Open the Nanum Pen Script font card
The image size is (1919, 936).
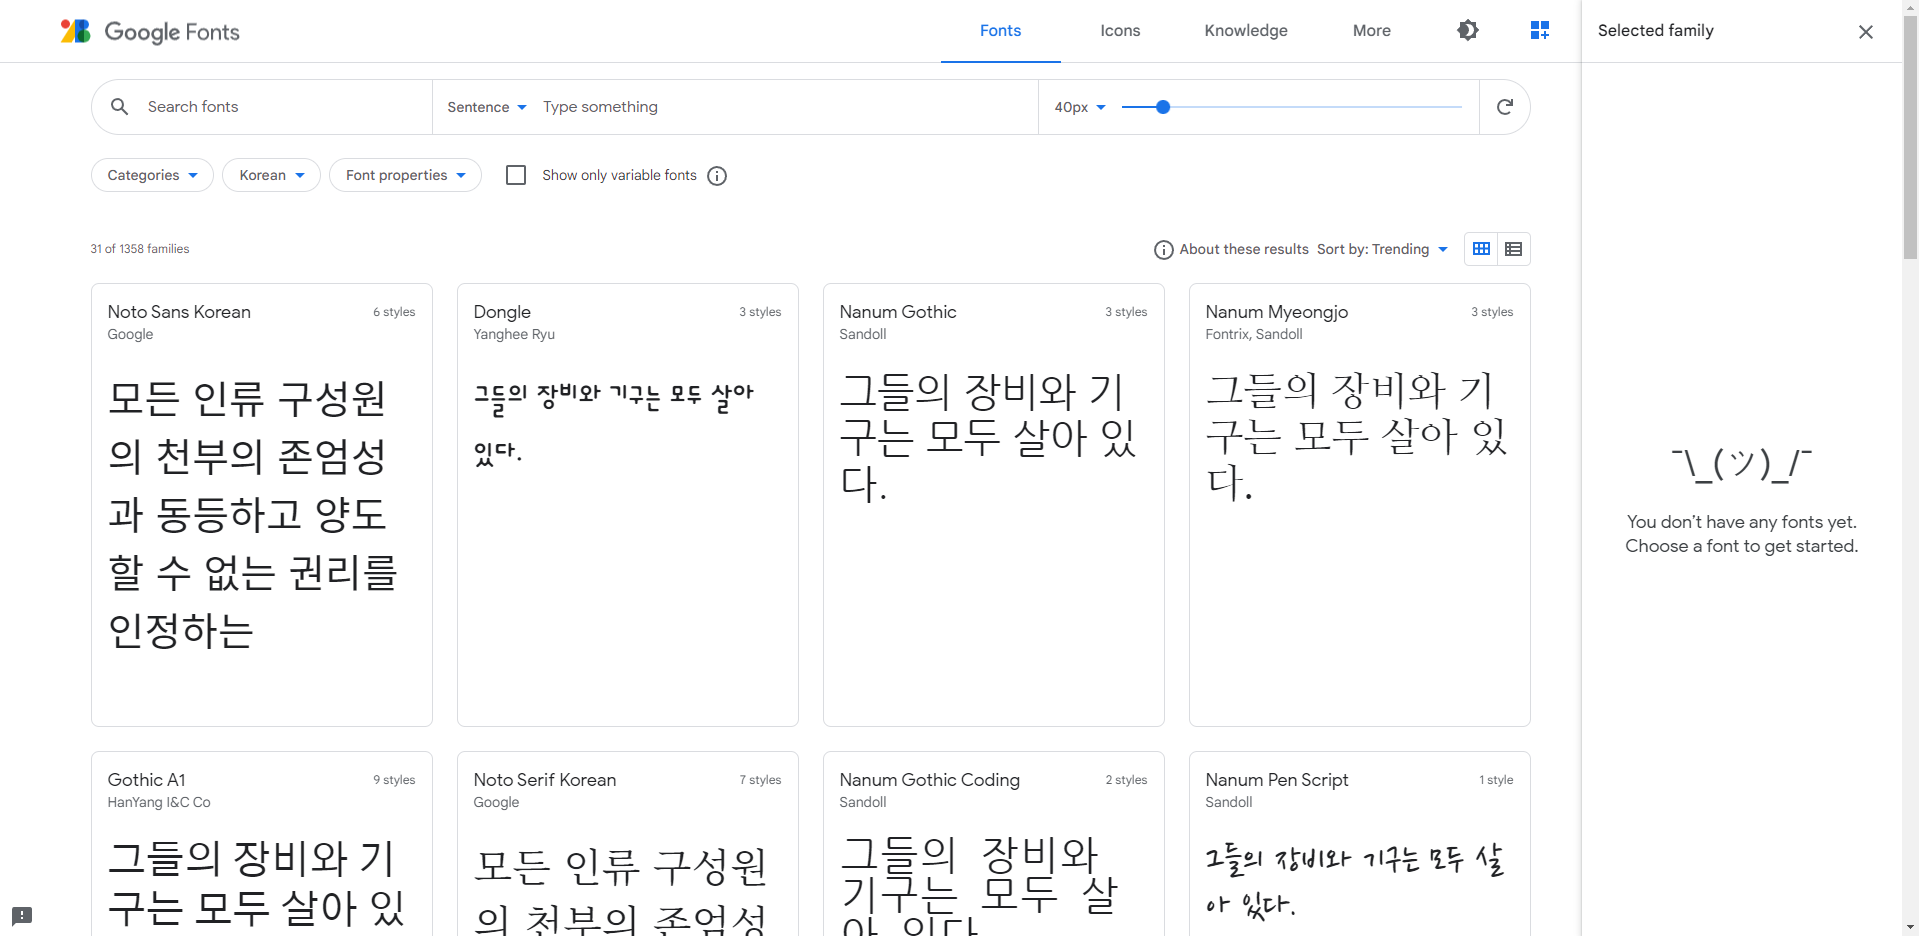1360,844
